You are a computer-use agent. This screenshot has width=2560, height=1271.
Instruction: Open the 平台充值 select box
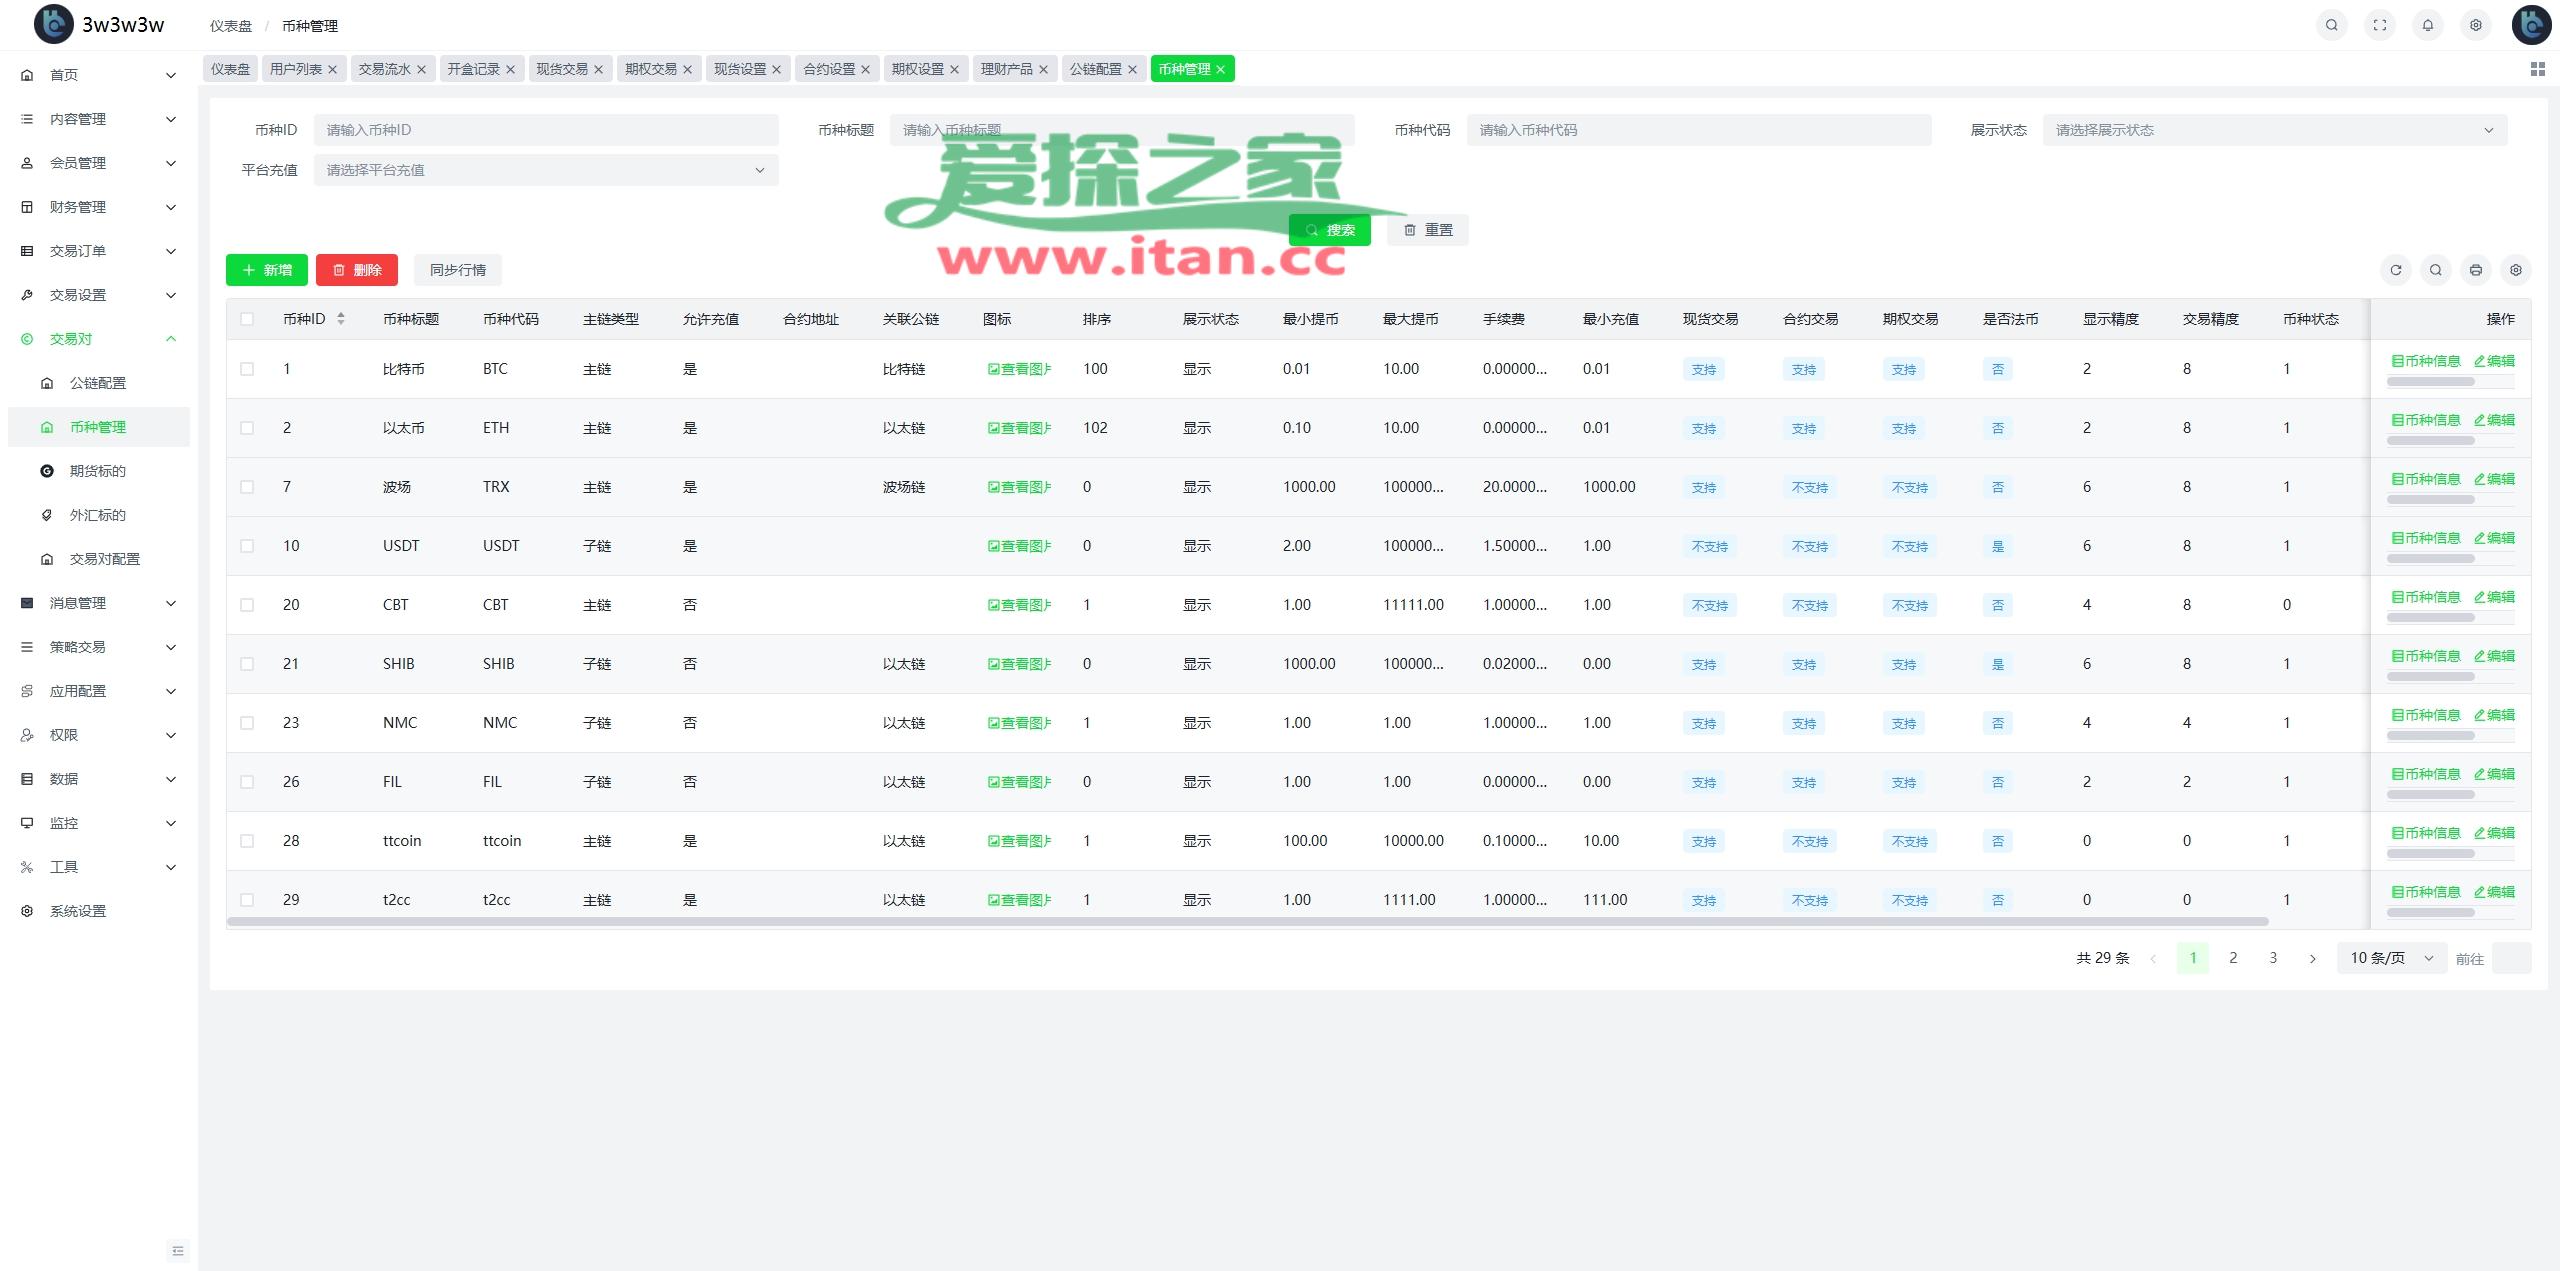coord(545,170)
